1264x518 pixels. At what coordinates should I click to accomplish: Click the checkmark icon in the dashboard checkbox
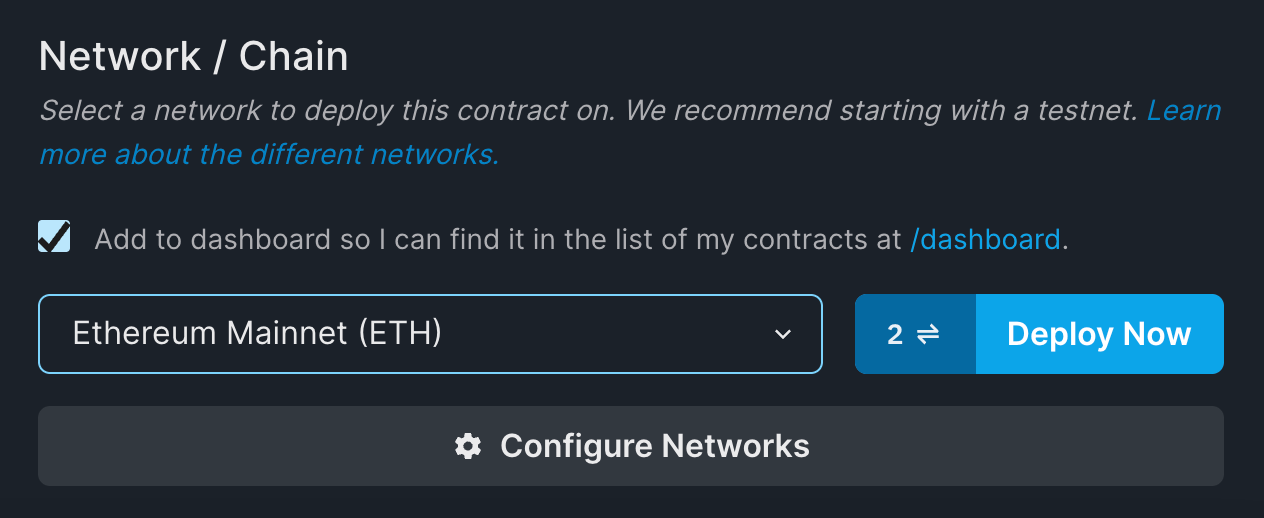54,237
